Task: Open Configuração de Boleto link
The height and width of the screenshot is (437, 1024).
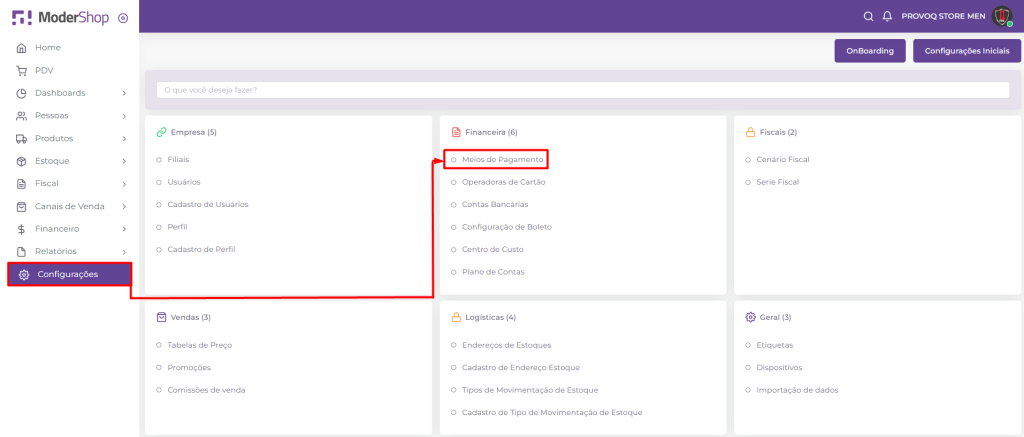Action: pos(507,227)
